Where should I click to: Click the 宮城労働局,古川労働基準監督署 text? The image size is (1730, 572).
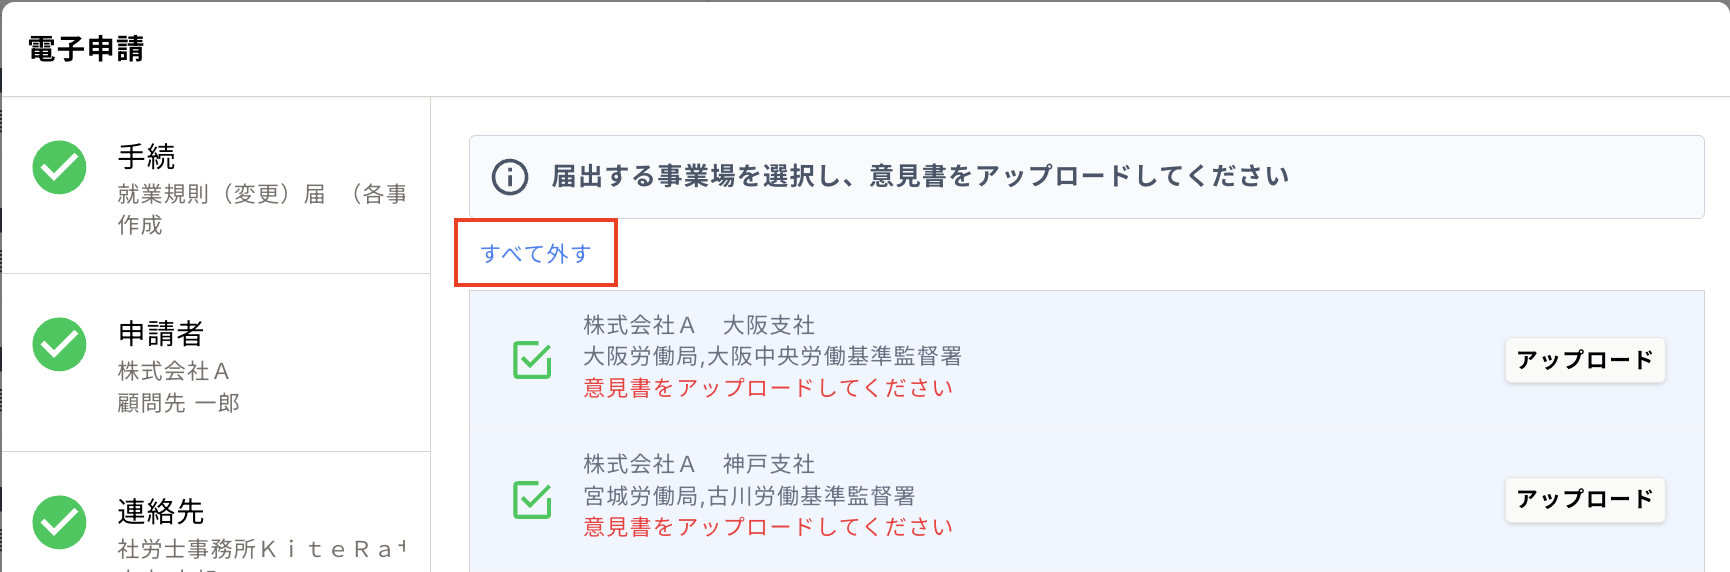point(749,496)
